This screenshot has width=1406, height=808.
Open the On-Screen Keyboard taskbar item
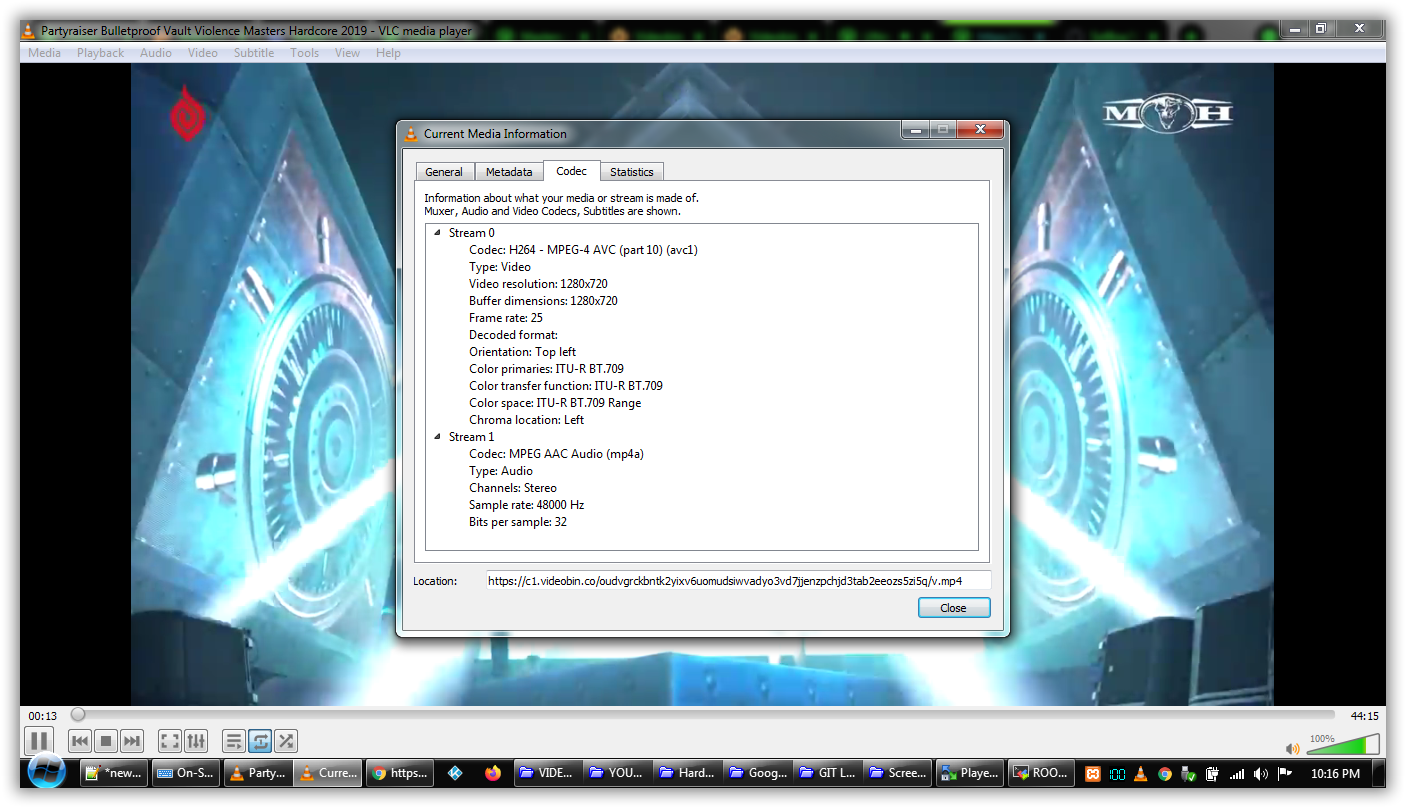(x=186, y=773)
